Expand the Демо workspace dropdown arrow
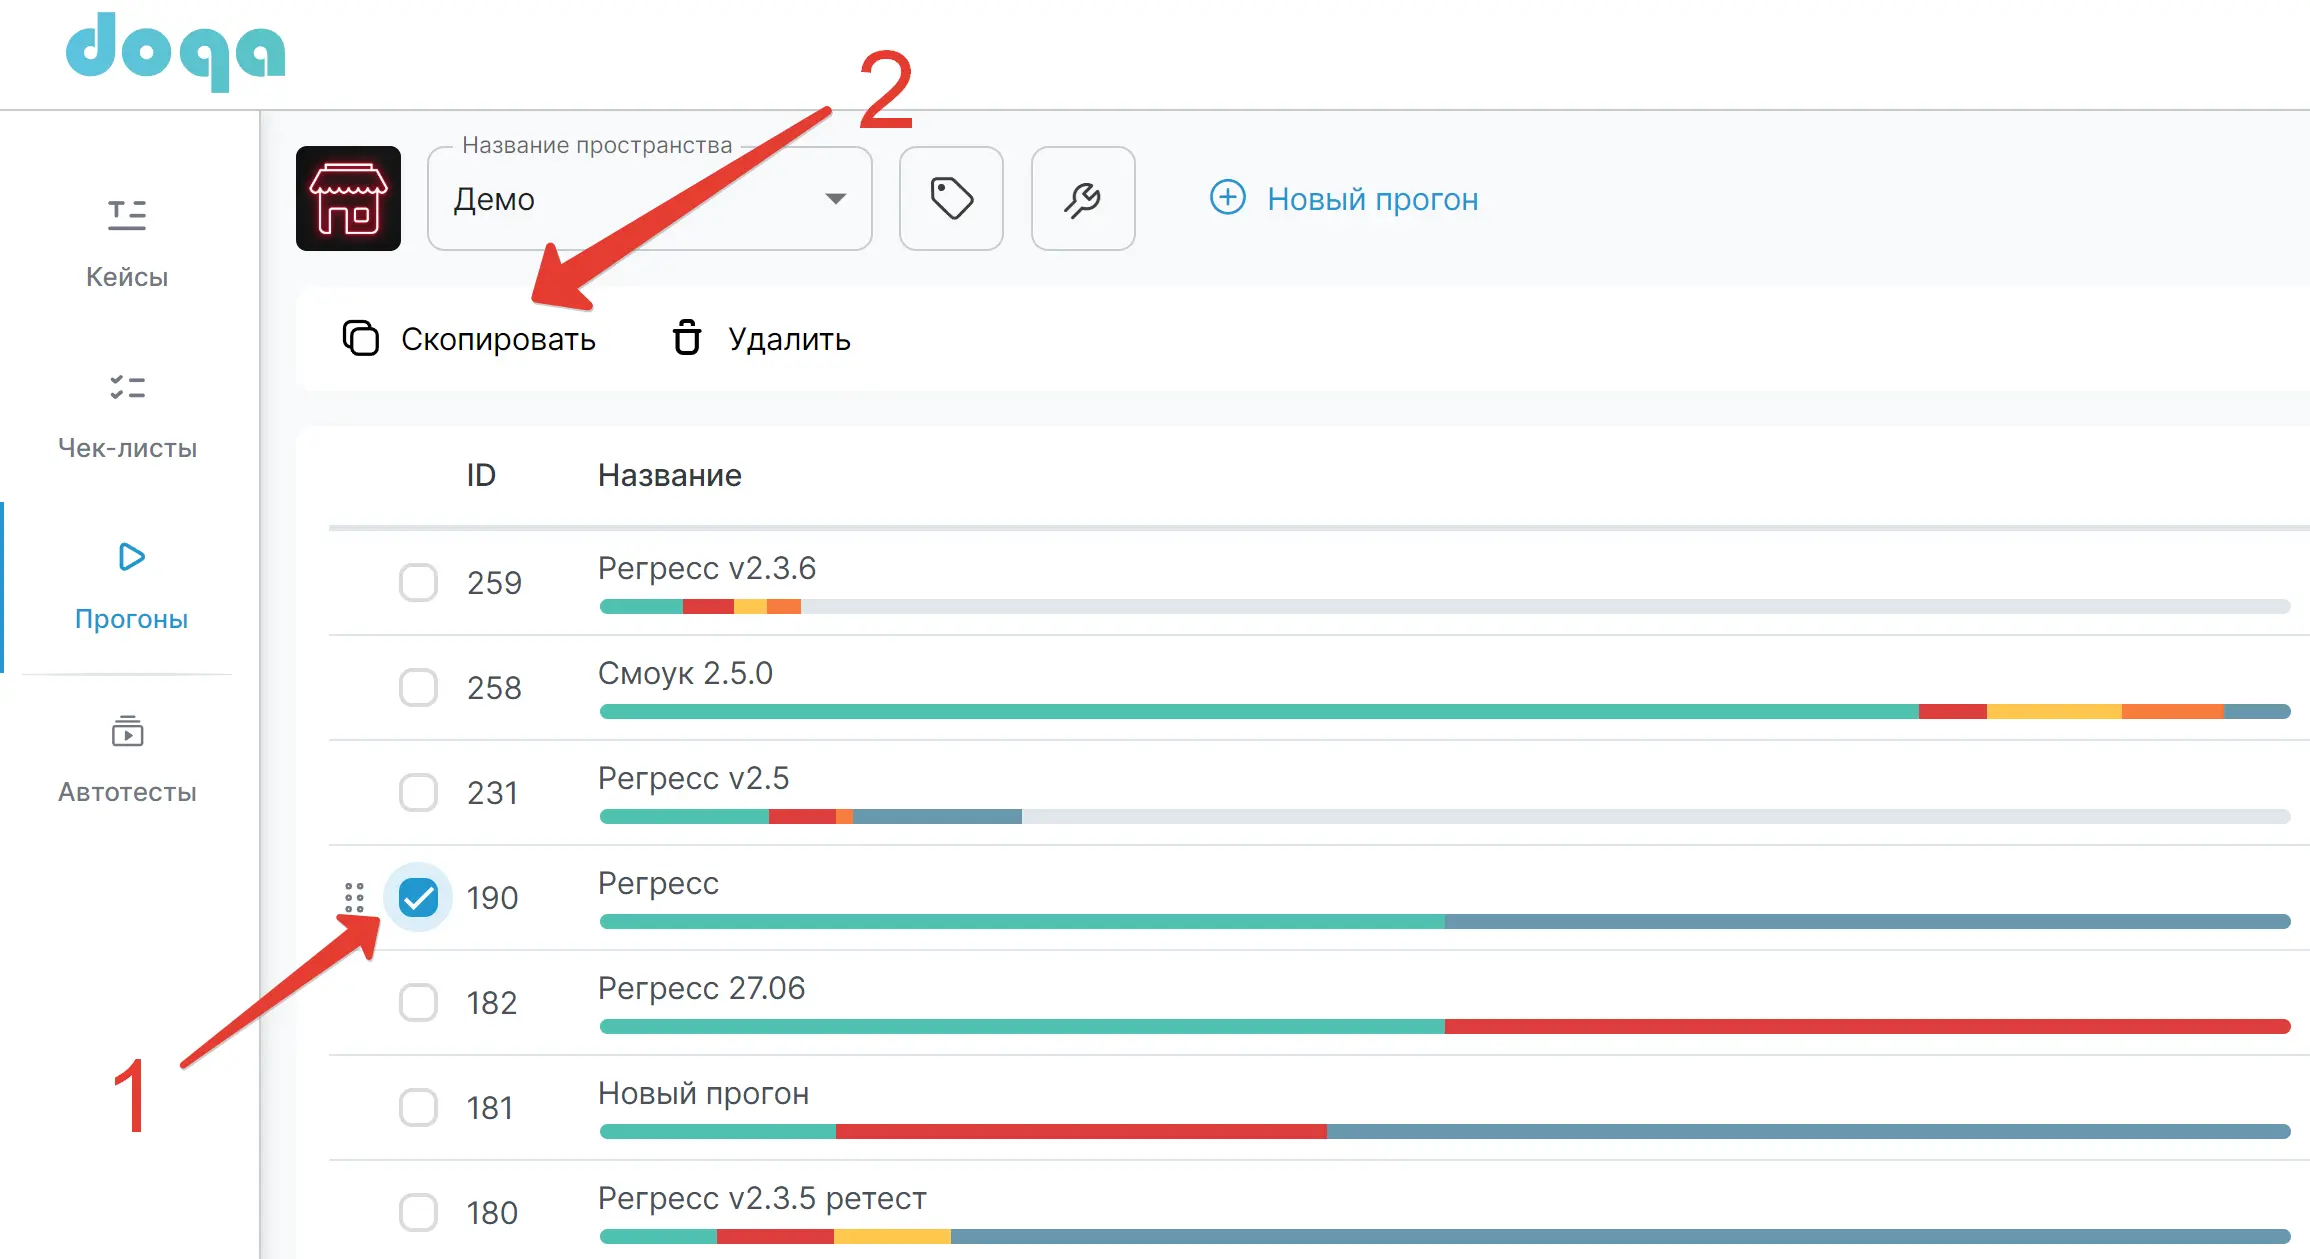Screen dimensions: 2310x1259 (835, 198)
